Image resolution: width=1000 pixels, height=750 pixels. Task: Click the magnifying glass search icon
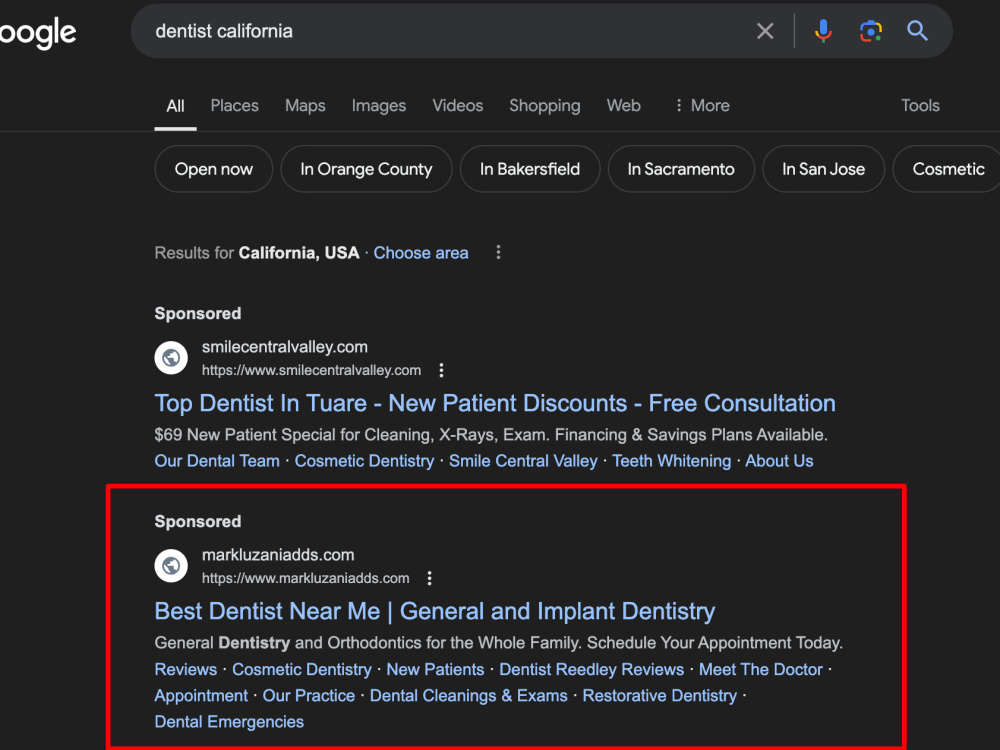[917, 31]
